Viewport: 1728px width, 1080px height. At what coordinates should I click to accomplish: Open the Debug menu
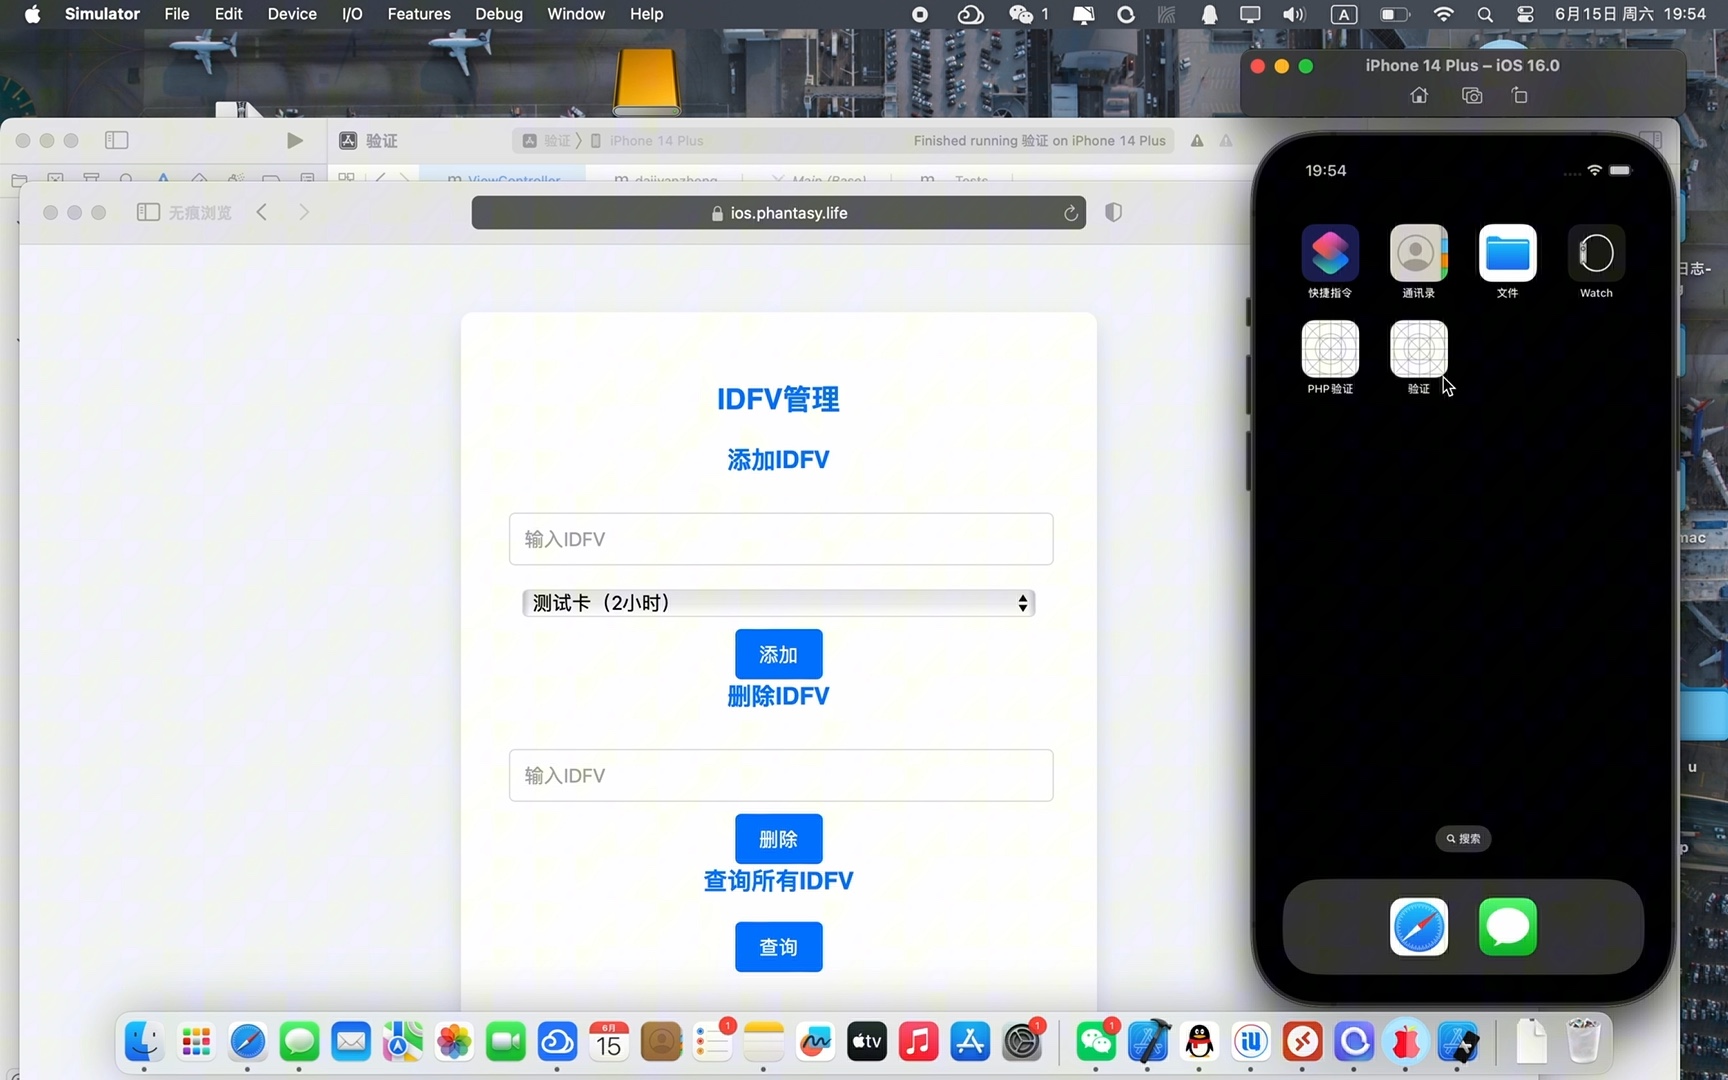[x=499, y=14]
